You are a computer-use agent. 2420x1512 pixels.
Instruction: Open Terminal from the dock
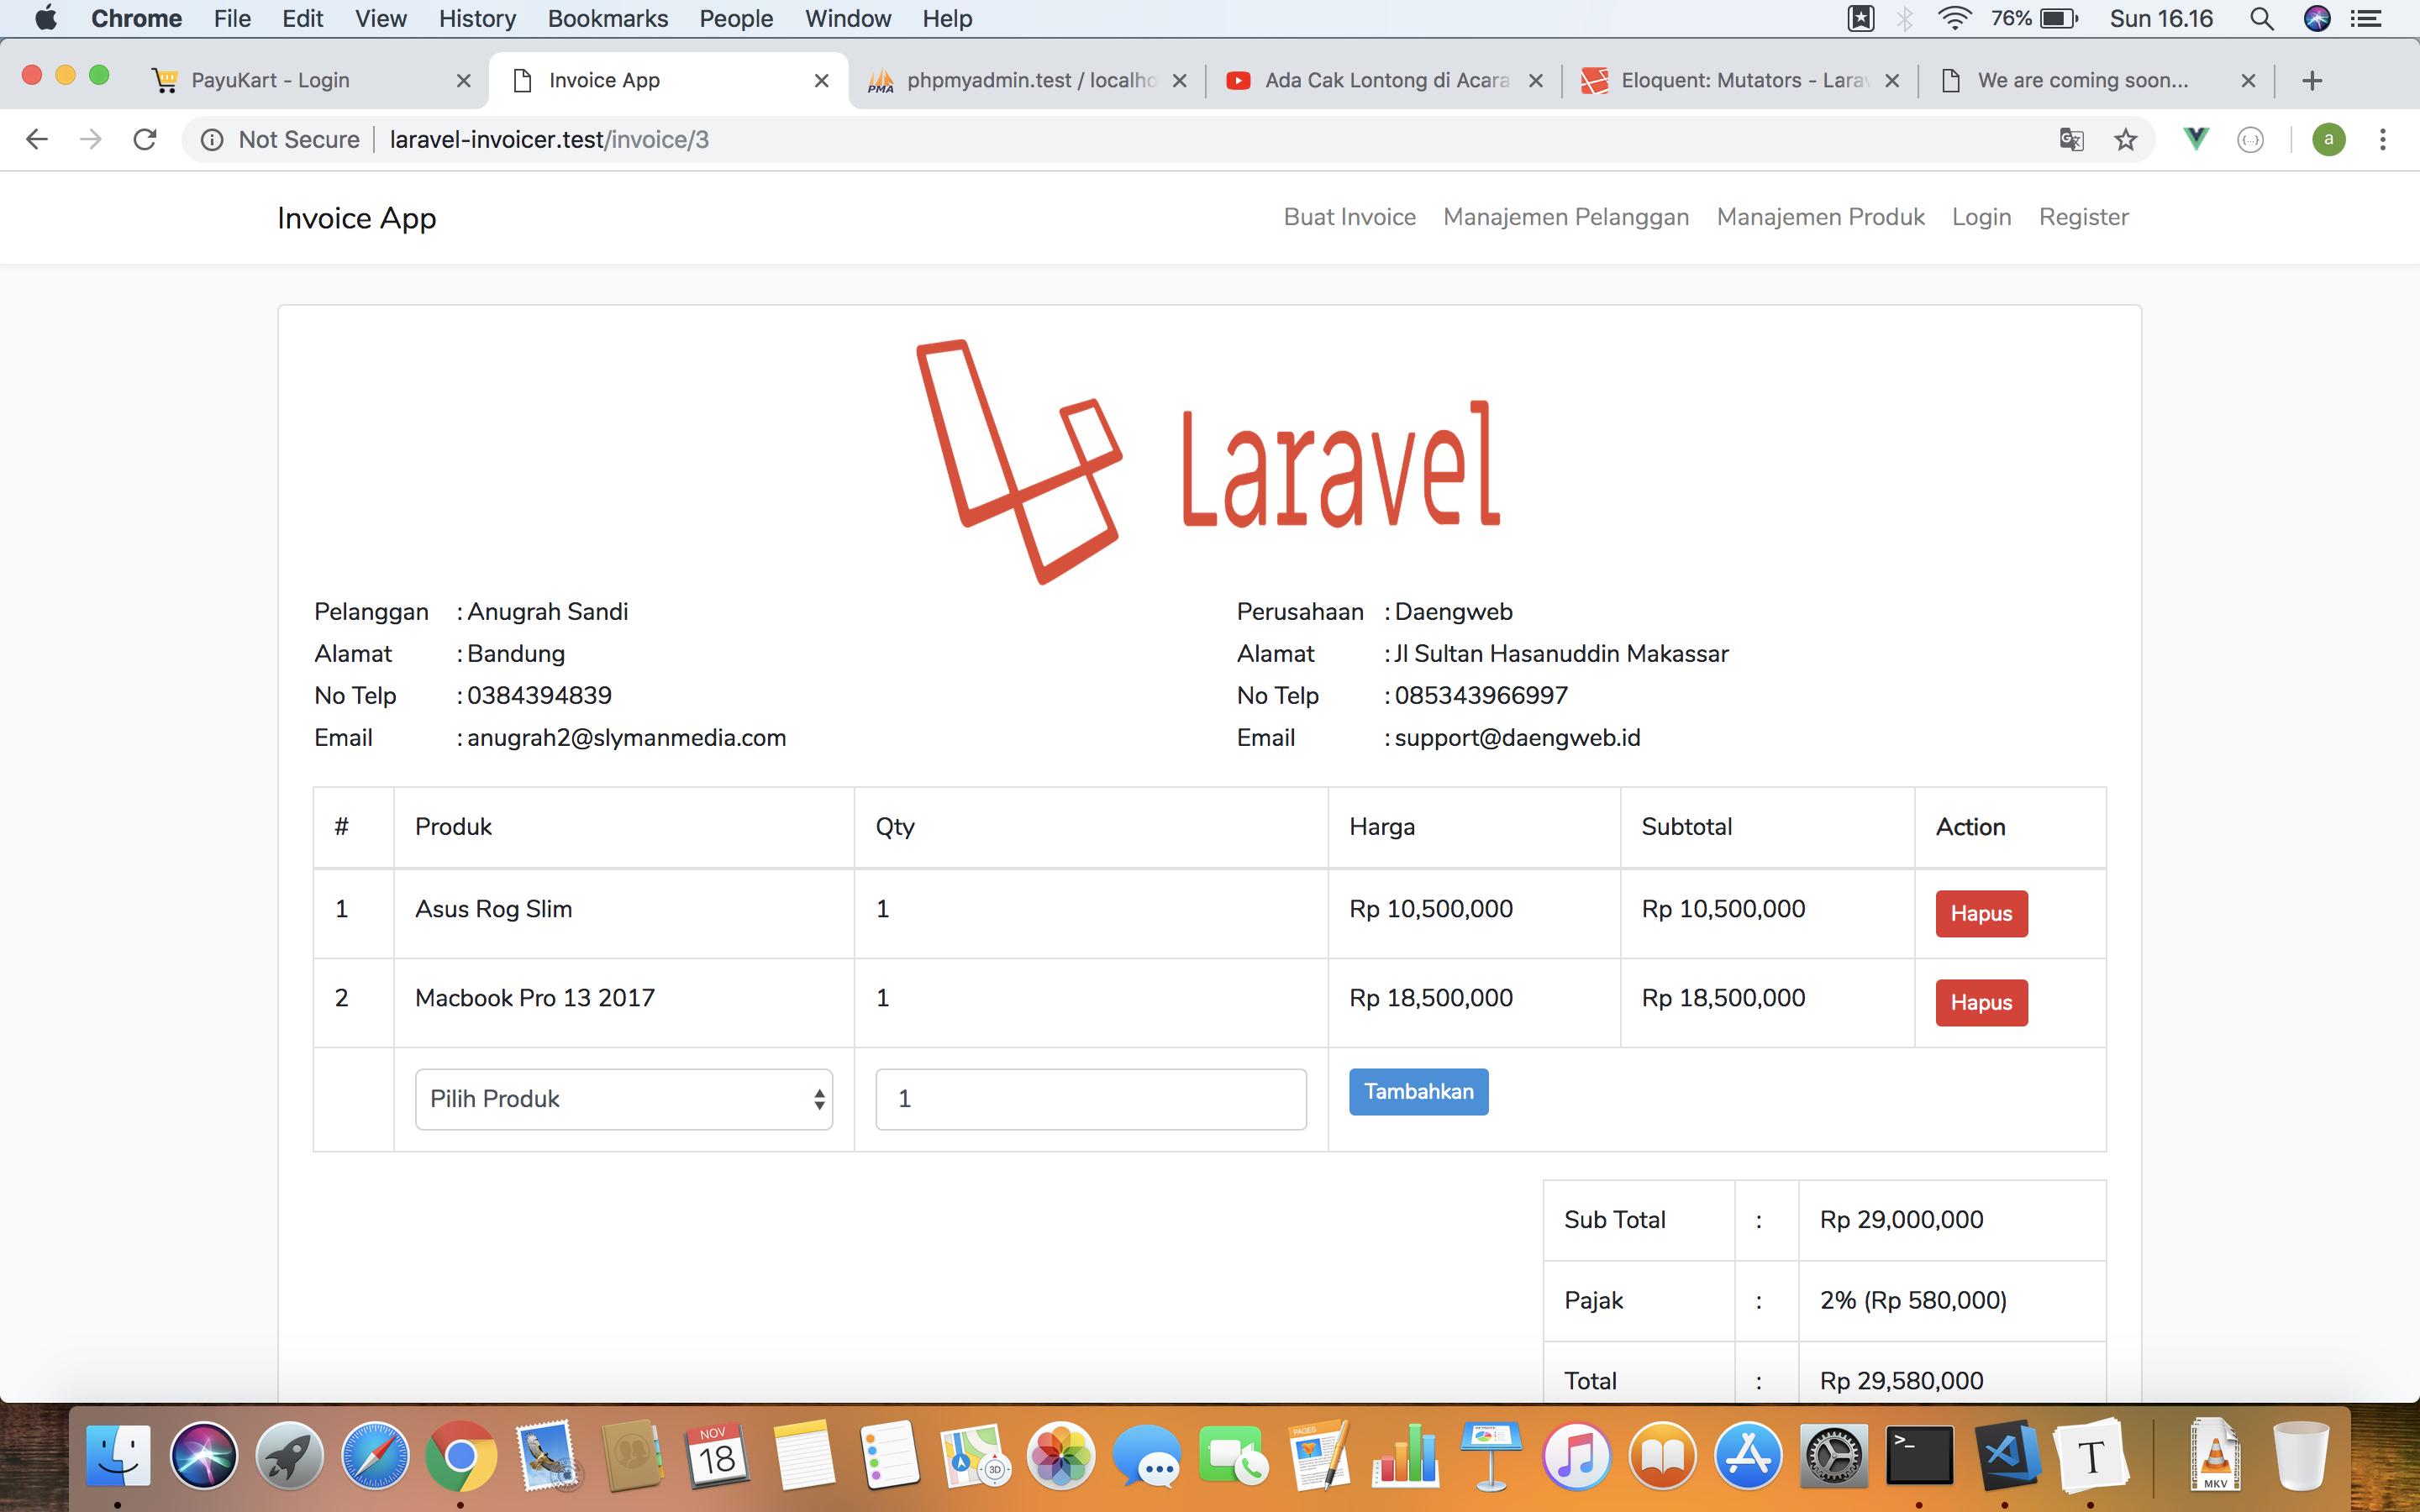tap(1919, 1455)
